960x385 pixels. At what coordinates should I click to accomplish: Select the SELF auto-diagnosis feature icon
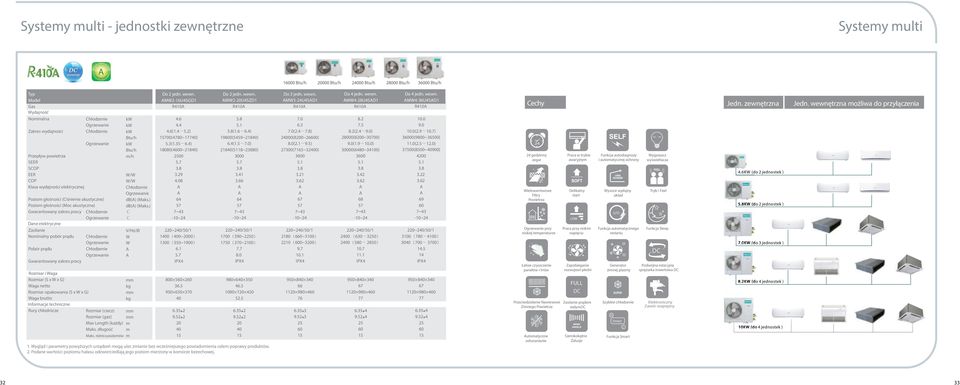617,140
